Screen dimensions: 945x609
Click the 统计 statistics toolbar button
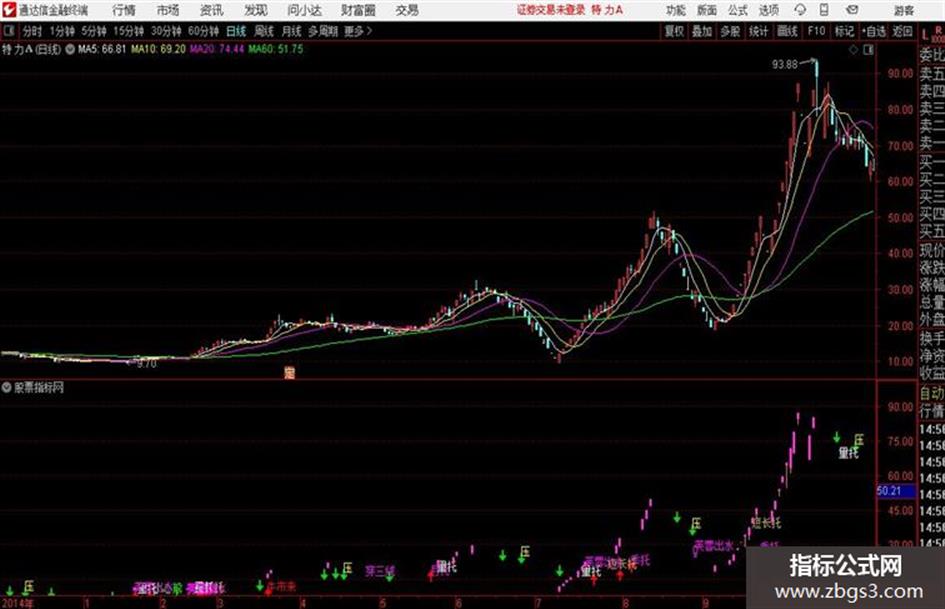(x=759, y=31)
